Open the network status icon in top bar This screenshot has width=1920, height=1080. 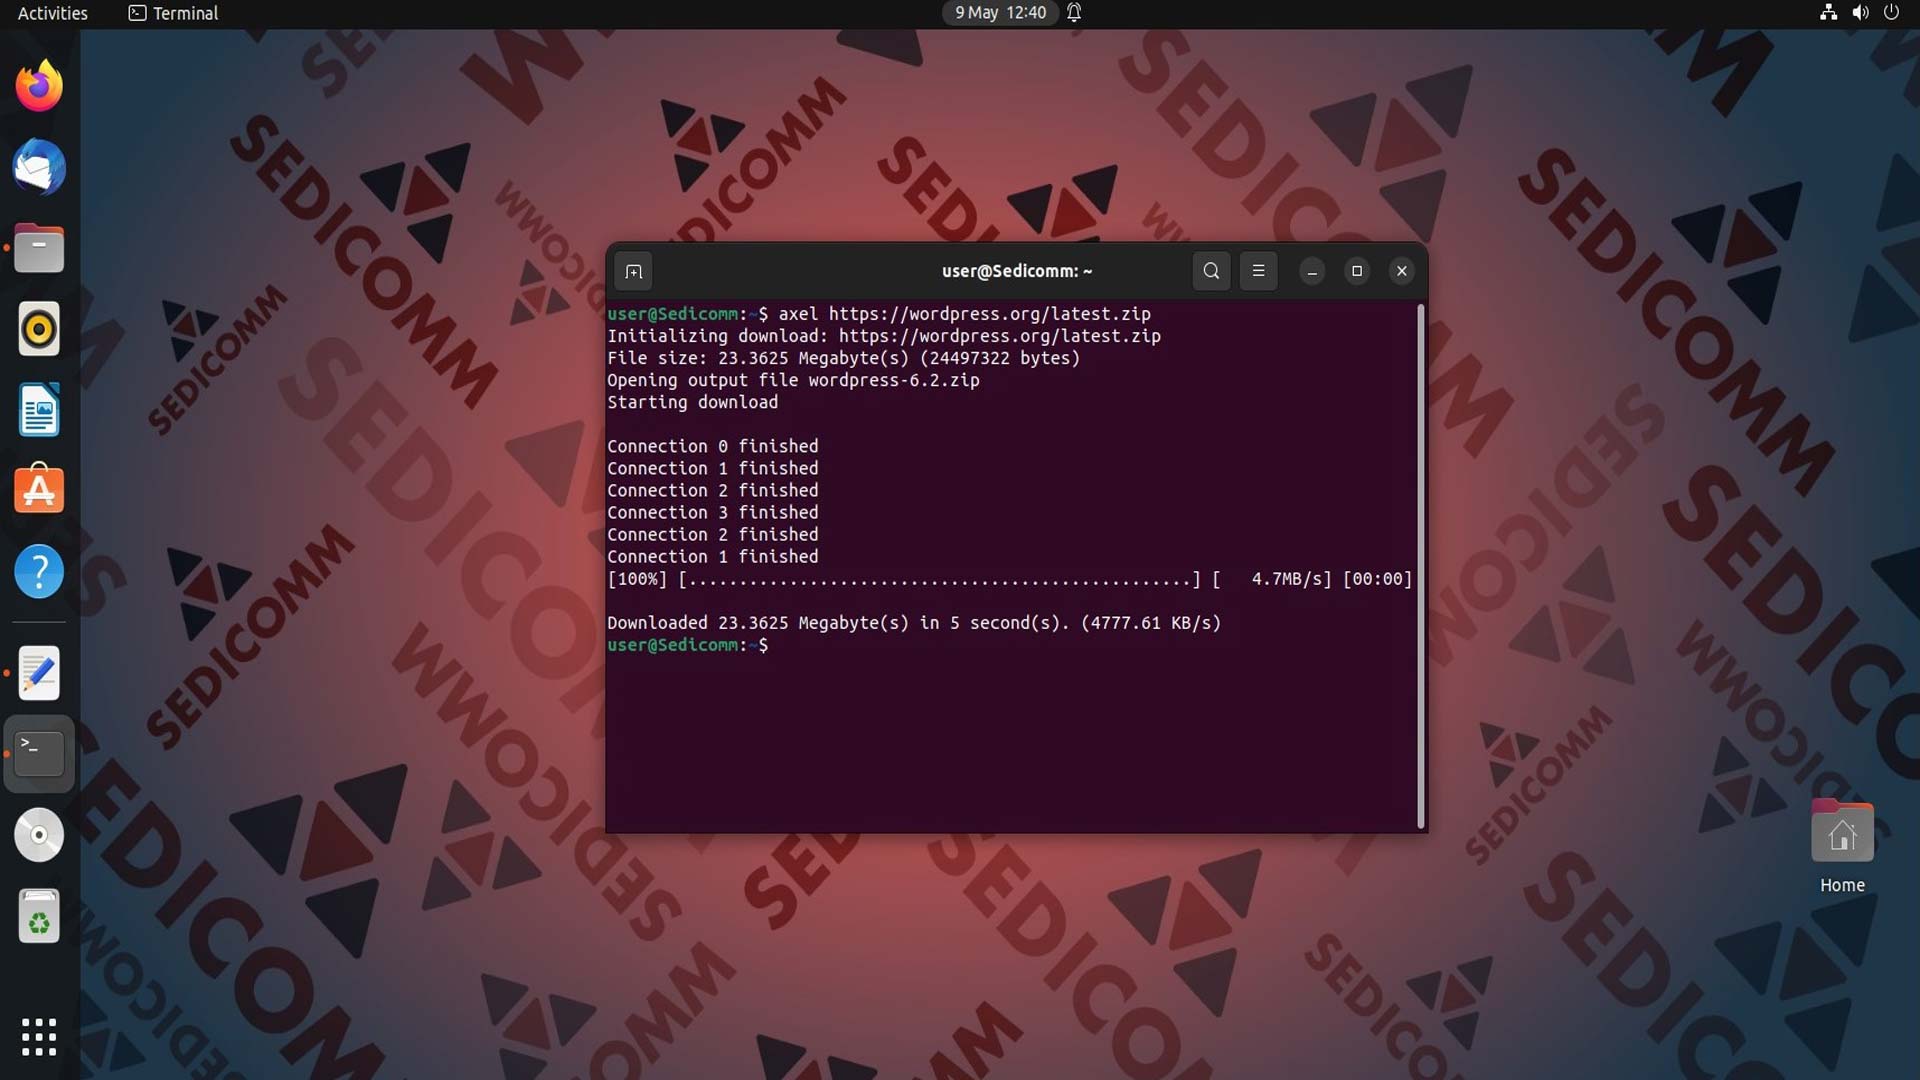pyautogui.click(x=1828, y=13)
